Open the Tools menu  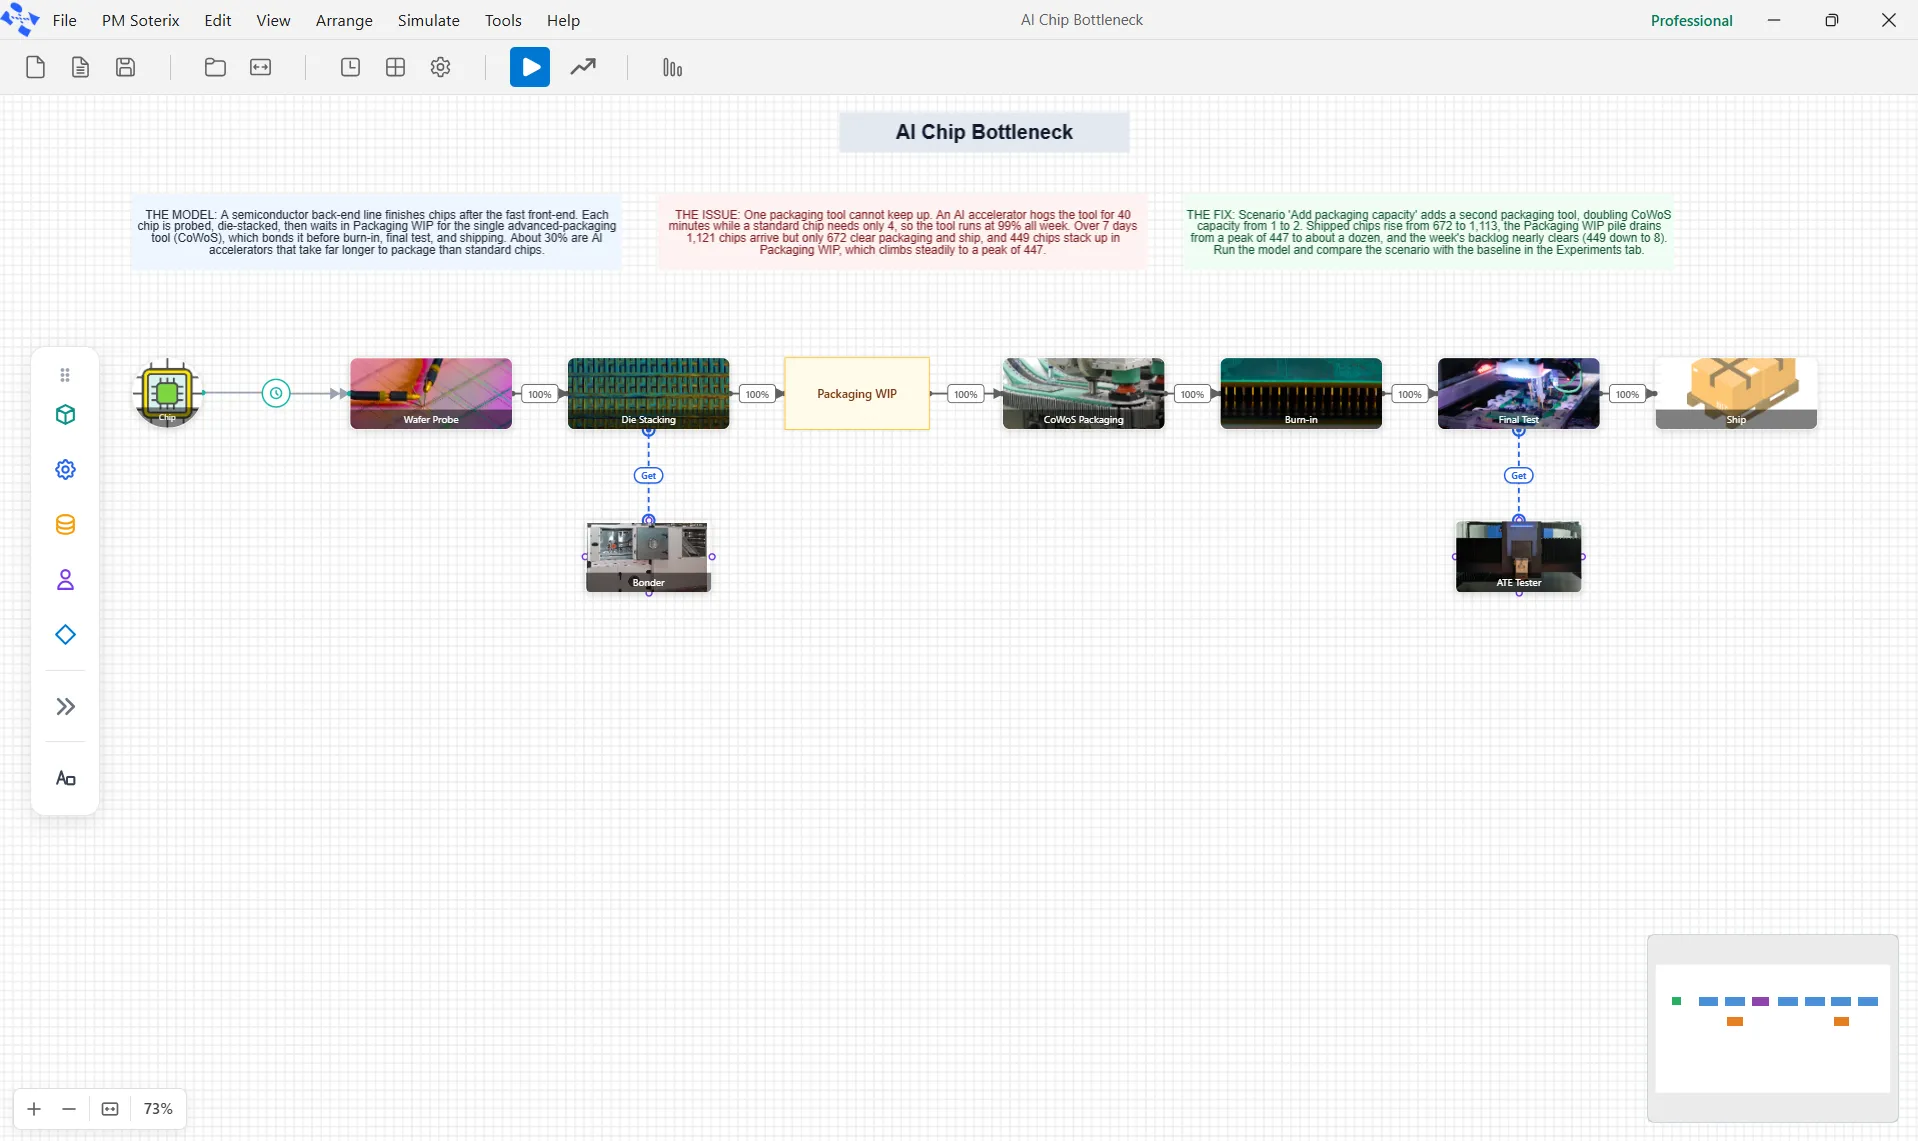(x=503, y=20)
